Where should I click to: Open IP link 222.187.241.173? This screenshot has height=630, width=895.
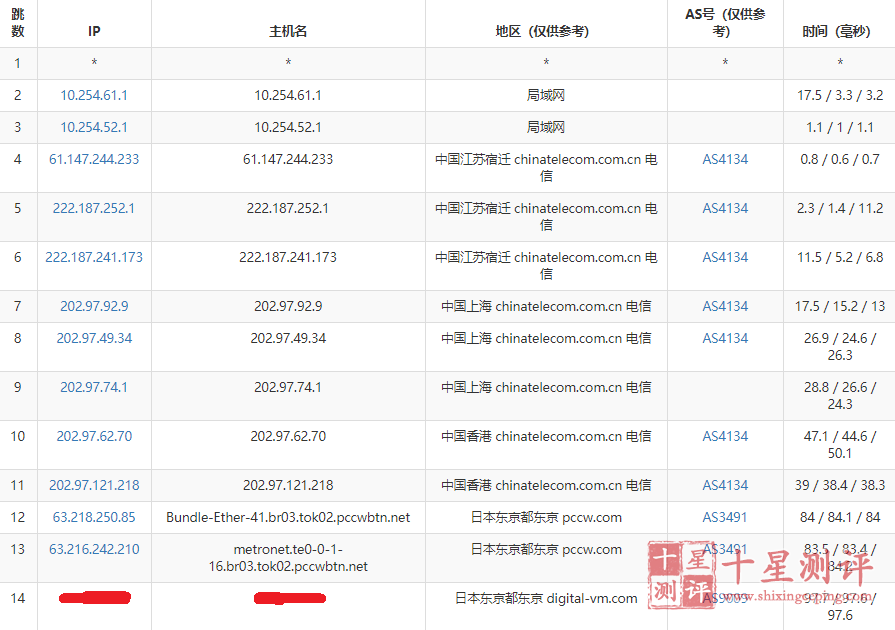click(x=94, y=257)
